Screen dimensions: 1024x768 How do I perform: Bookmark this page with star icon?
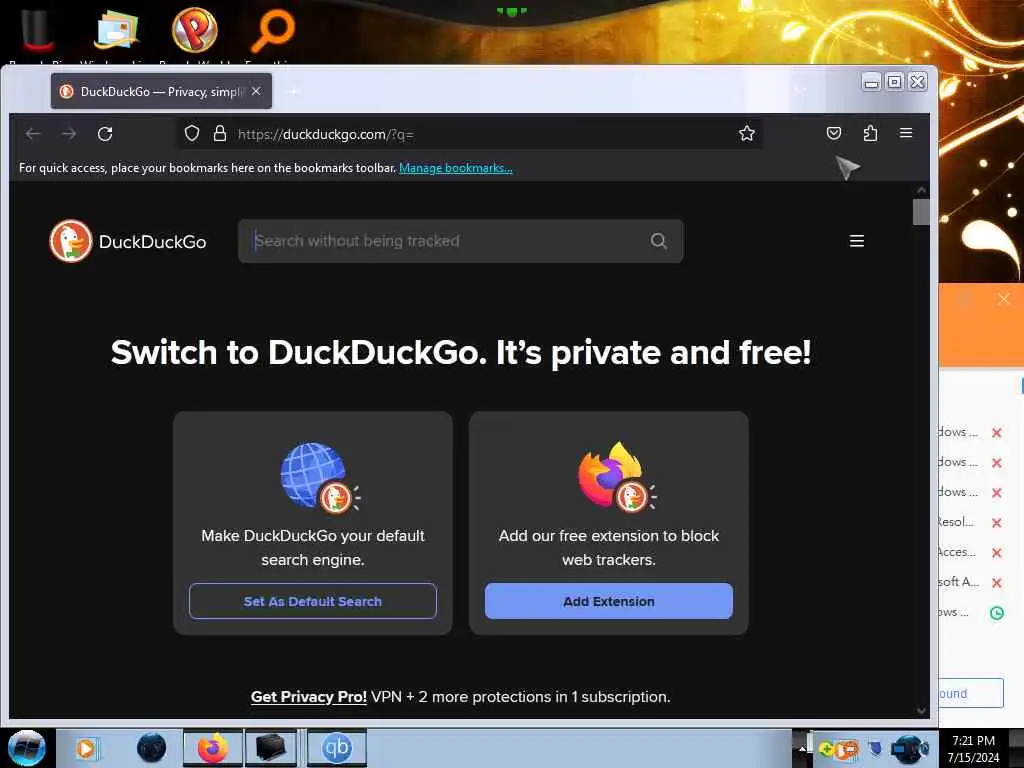pyautogui.click(x=746, y=133)
